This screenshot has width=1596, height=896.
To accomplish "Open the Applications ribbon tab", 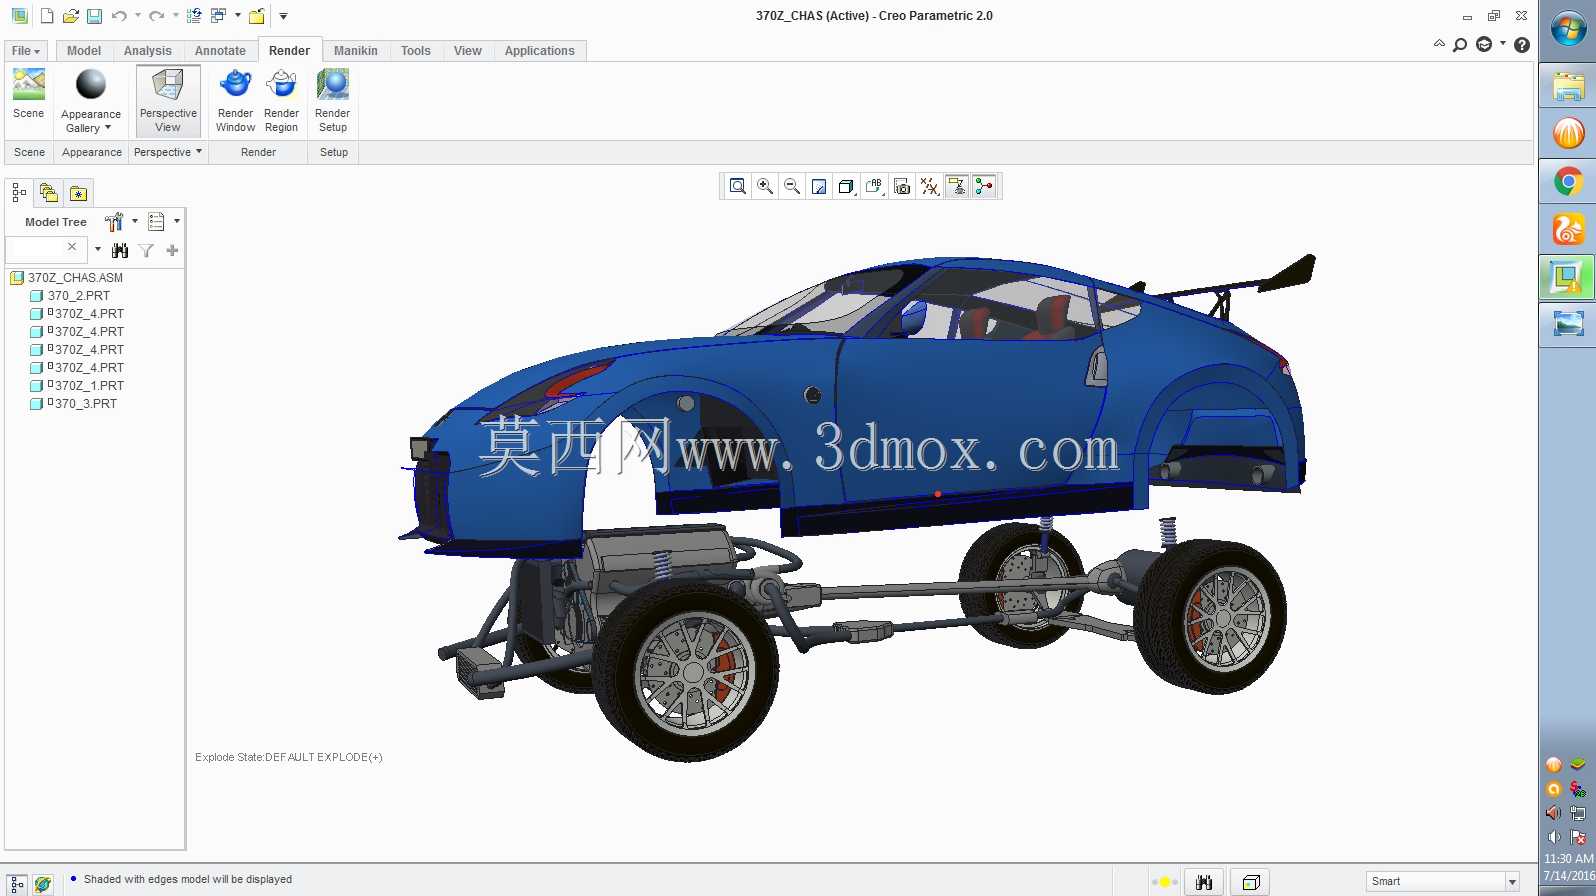I will (540, 51).
